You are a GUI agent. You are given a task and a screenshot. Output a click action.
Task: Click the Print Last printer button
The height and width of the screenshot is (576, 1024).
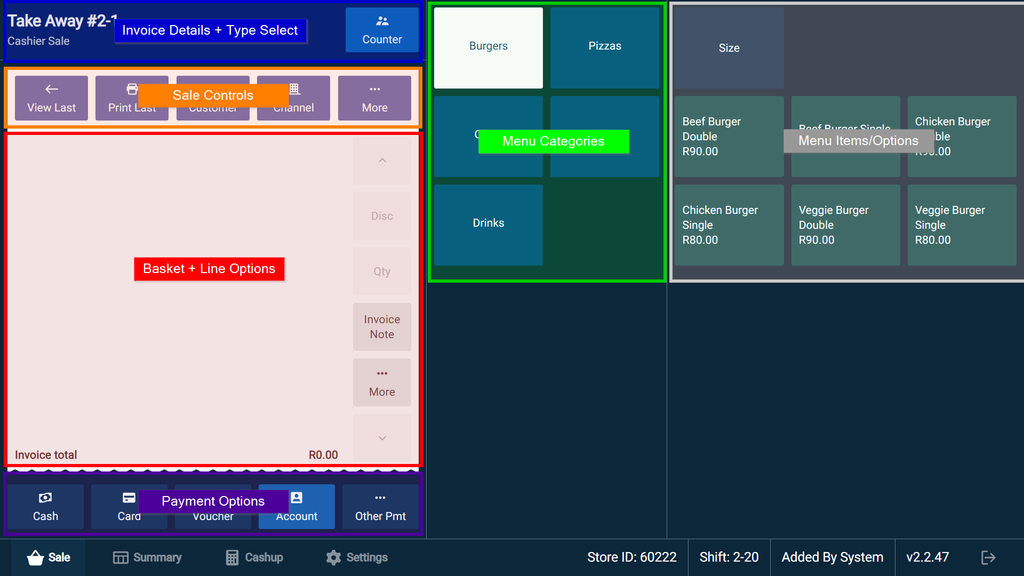click(x=132, y=98)
